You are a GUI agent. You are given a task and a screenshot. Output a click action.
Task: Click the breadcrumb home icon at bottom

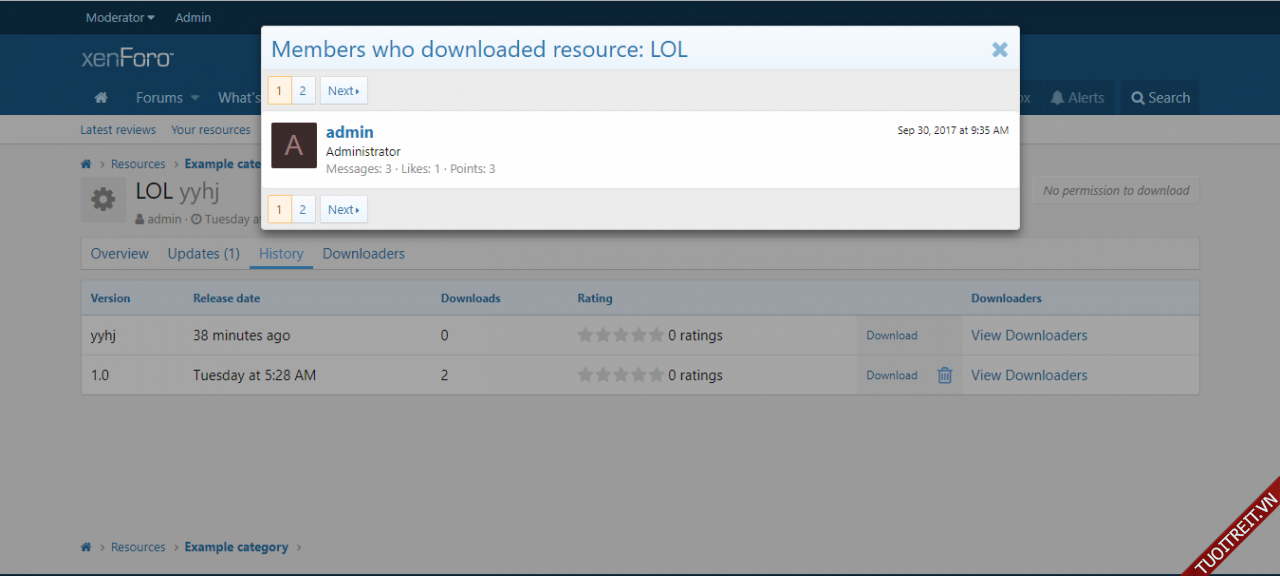pos(87,547)
